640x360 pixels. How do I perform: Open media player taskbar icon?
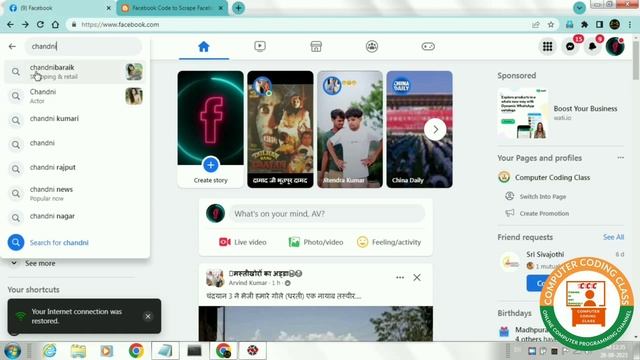[107, 351]
